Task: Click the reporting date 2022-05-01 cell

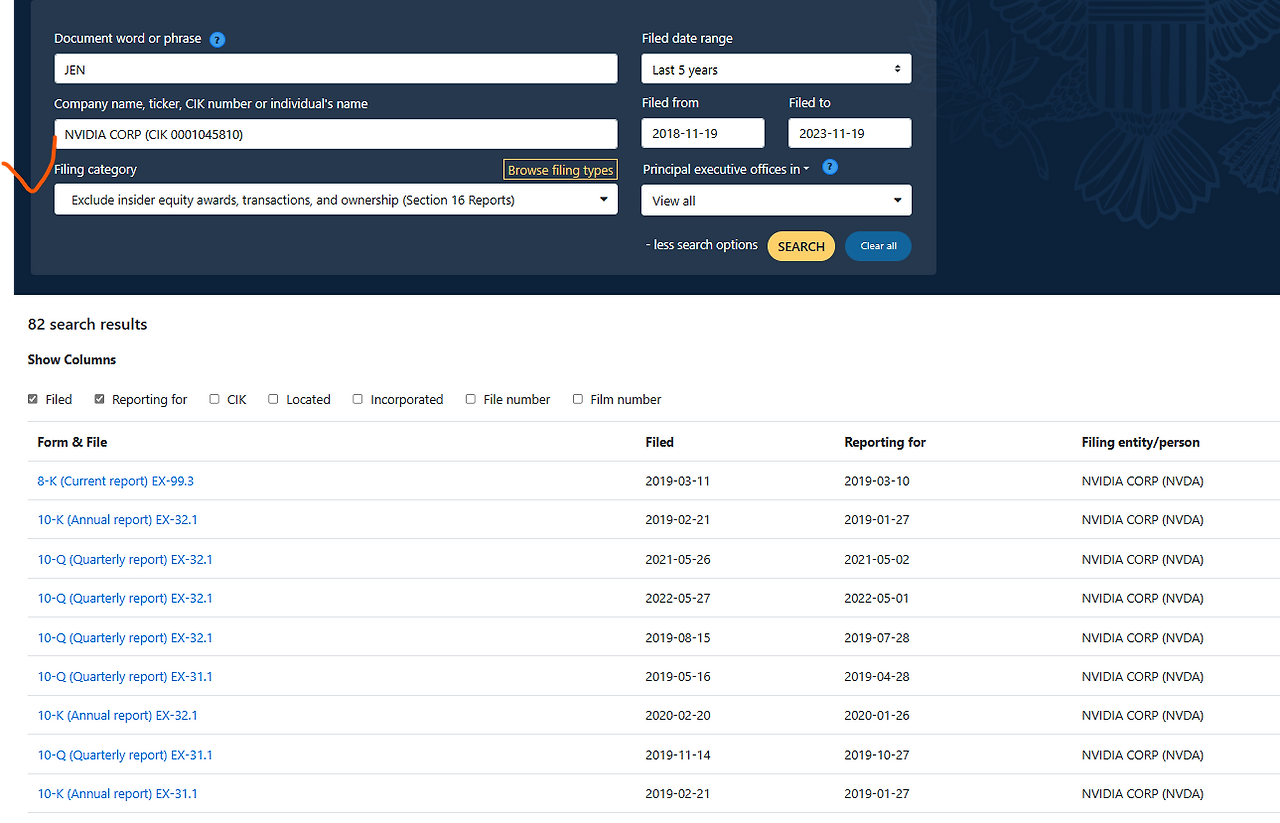Action: pyautogui.click(x=877, y=598)
